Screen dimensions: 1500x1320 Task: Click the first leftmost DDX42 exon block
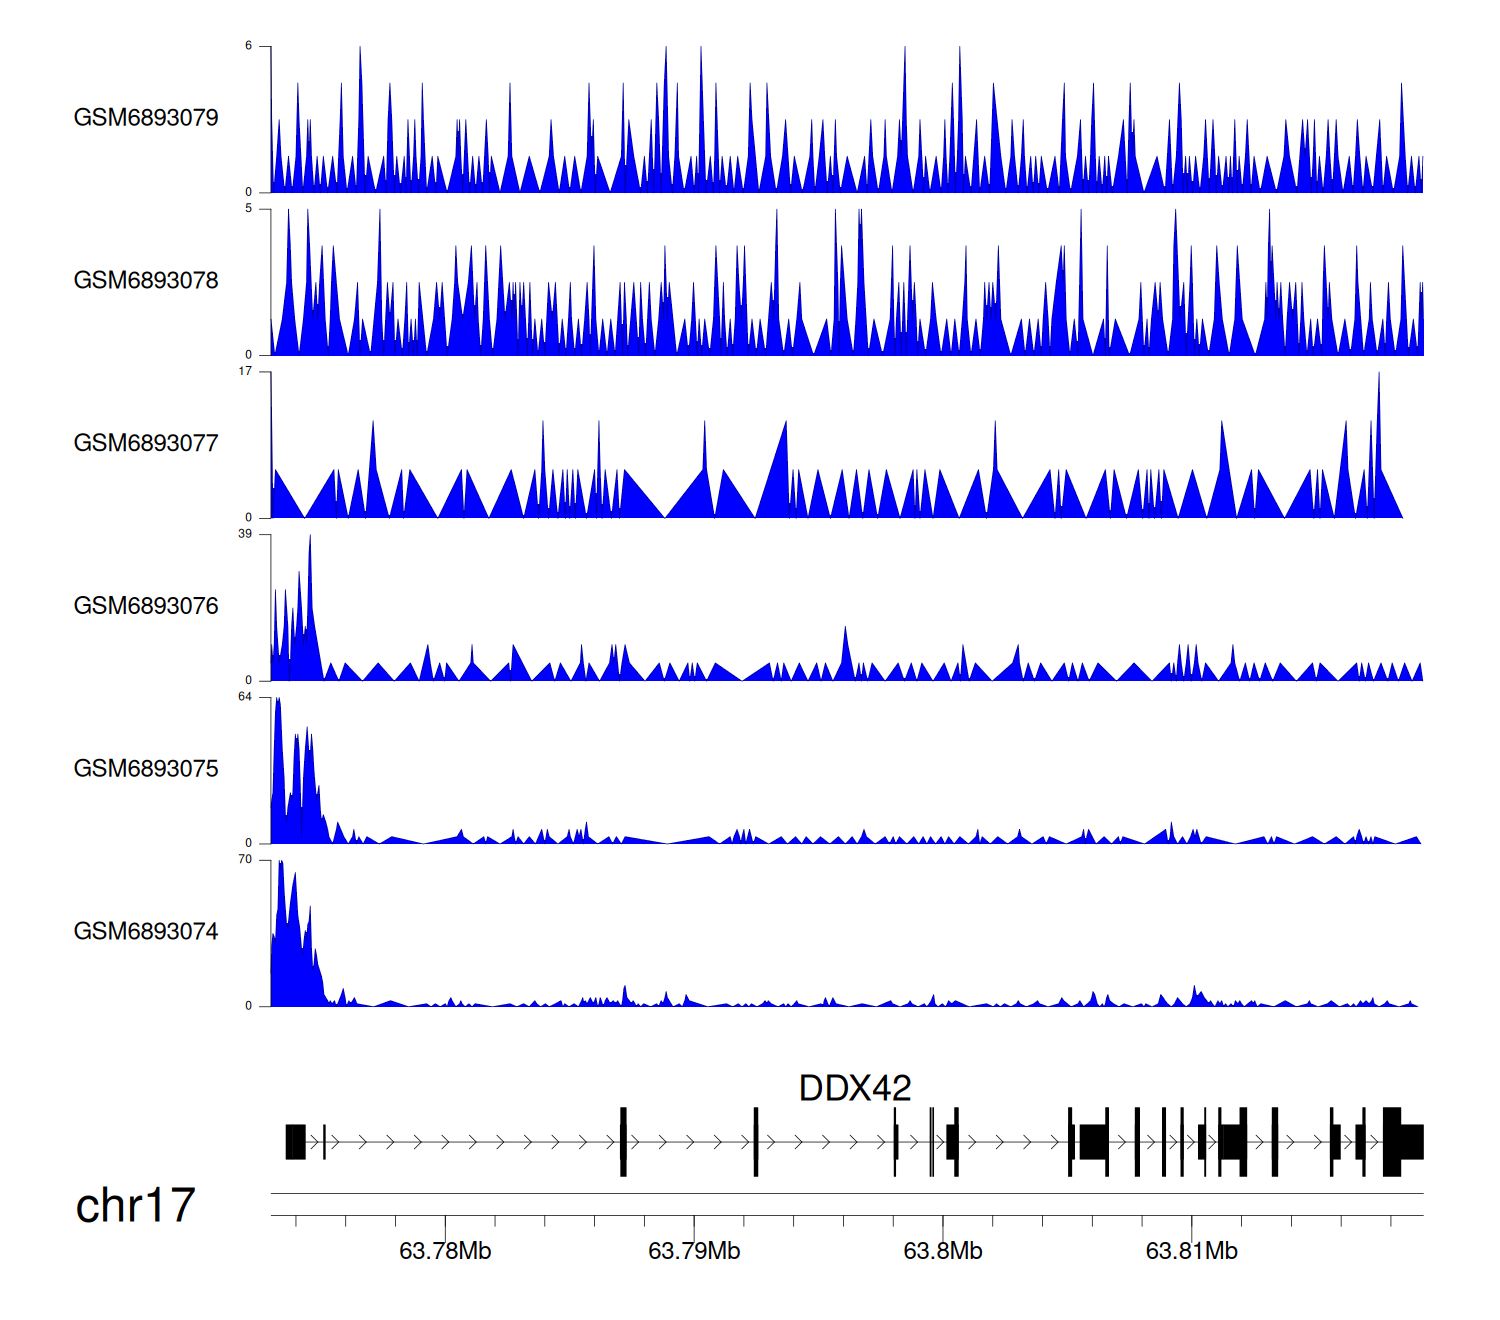click(x=295, y=1142)
